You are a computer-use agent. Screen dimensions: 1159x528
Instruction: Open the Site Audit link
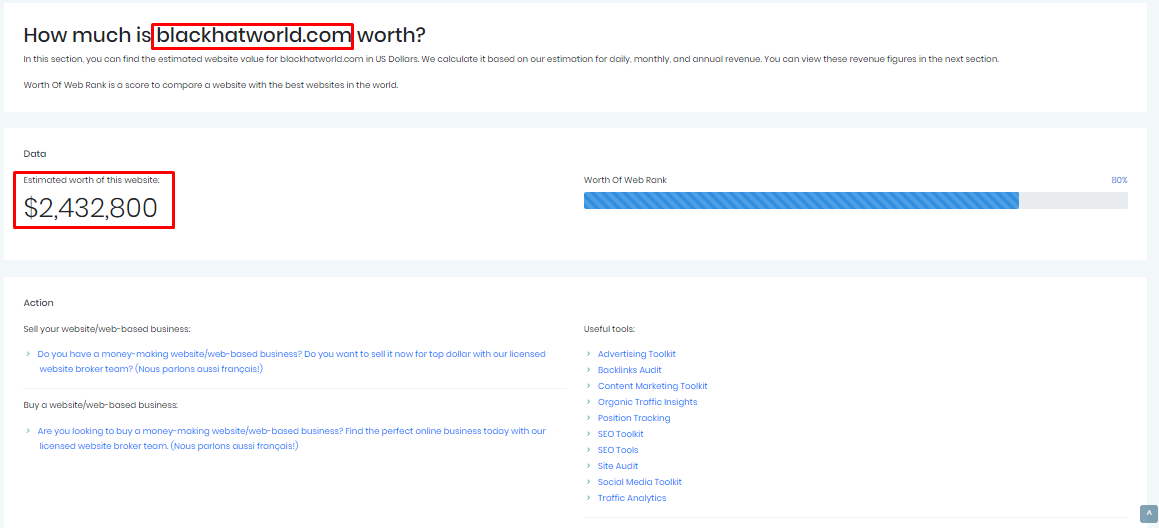point(618,466)
